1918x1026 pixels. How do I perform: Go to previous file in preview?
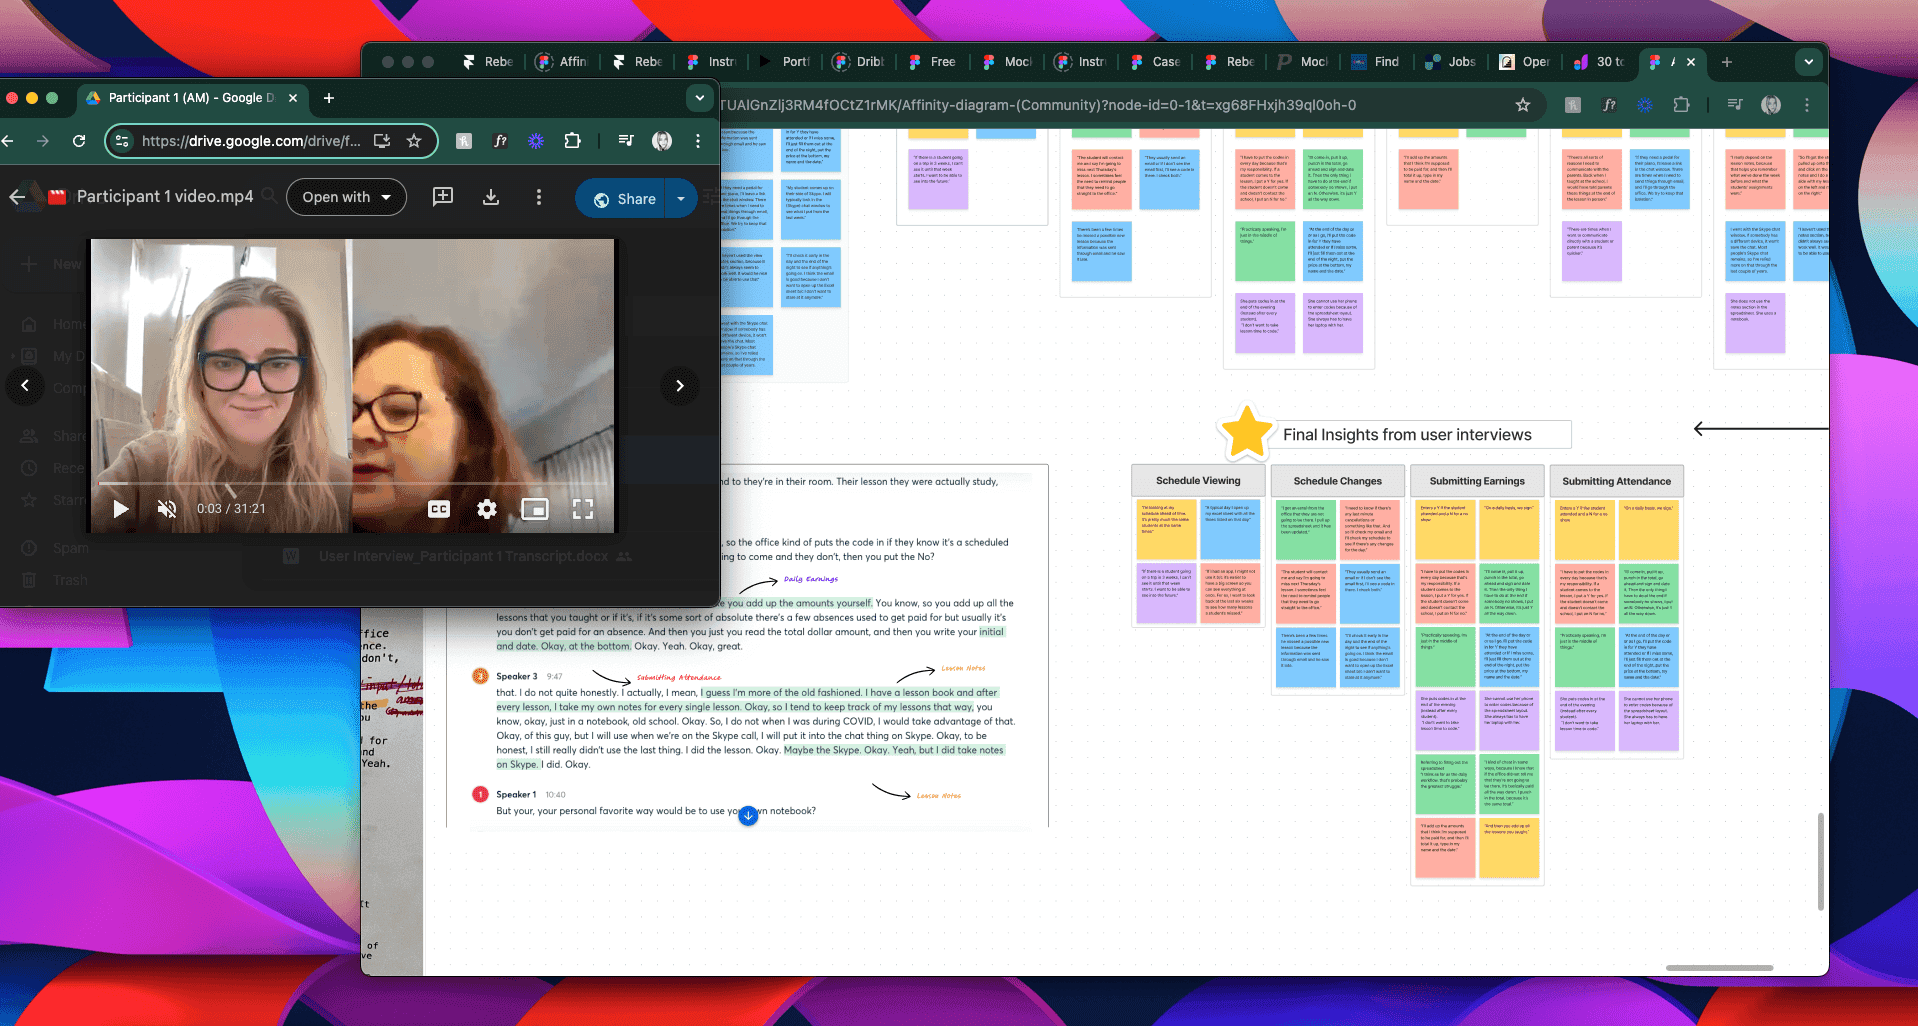[x=25, y=385]
